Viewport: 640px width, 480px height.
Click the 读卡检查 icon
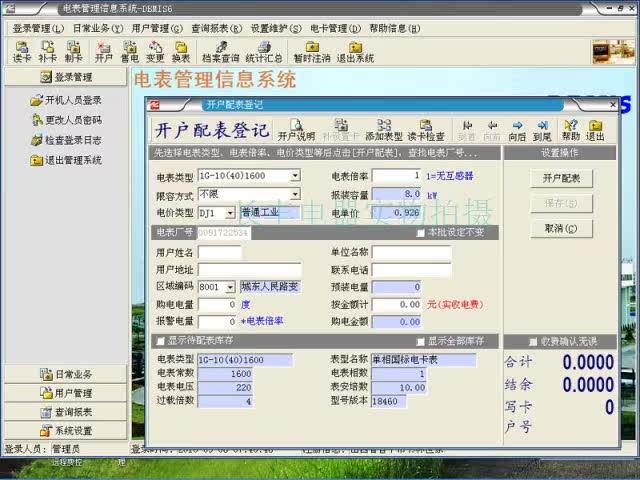pyautogui.click(x=426, y=130)
